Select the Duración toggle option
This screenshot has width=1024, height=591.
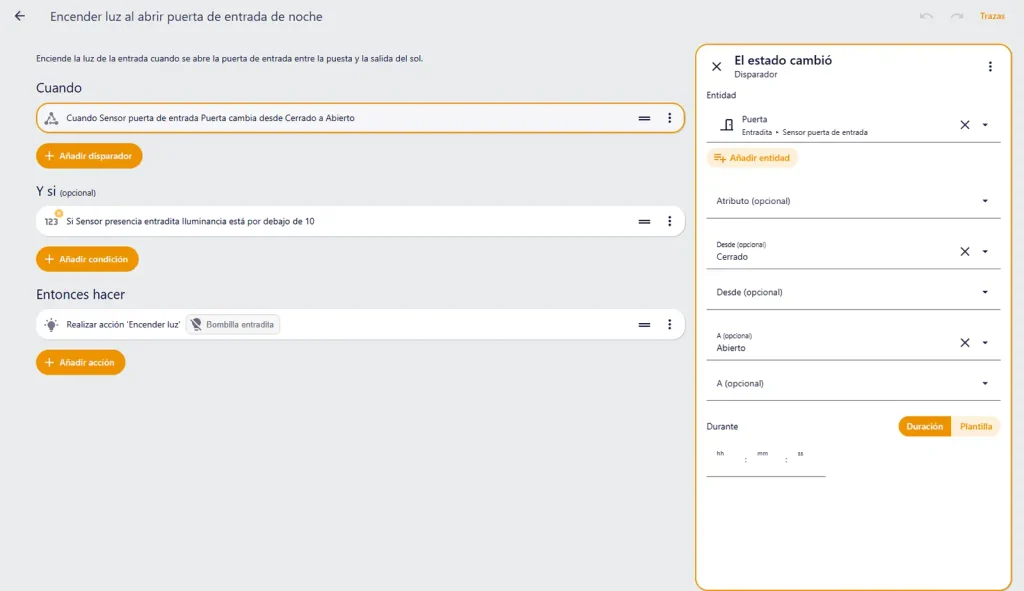pos(924,426)
